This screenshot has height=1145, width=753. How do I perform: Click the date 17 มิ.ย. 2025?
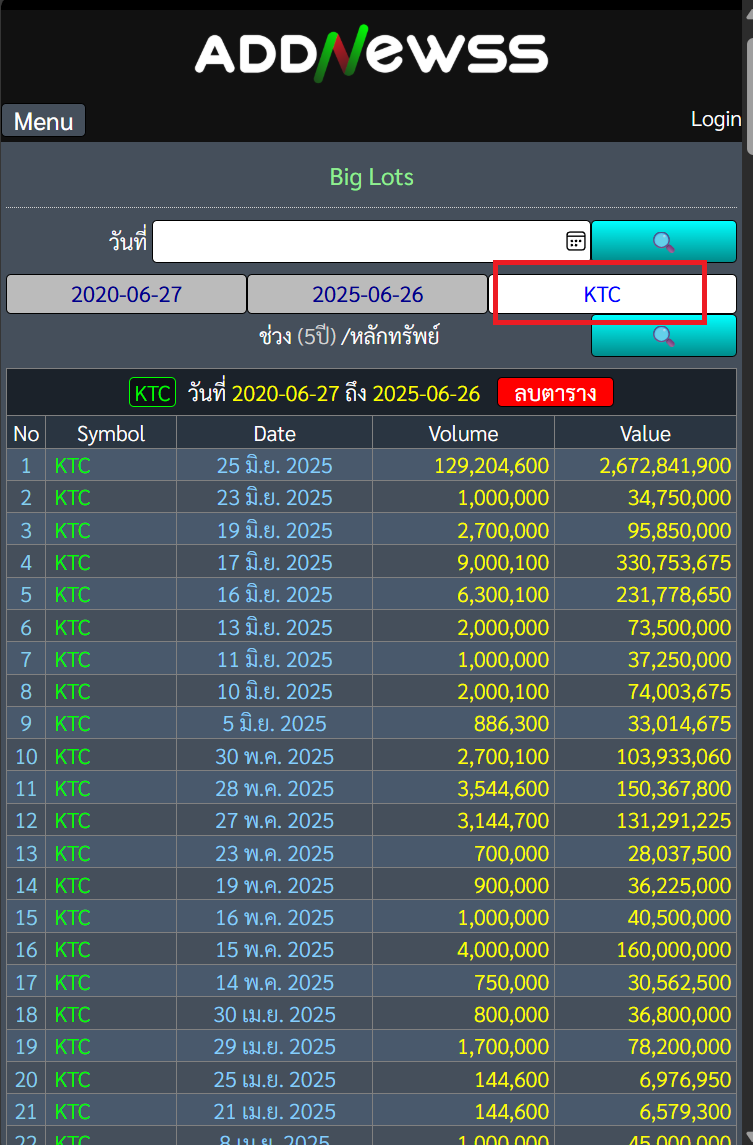(275, 562)
